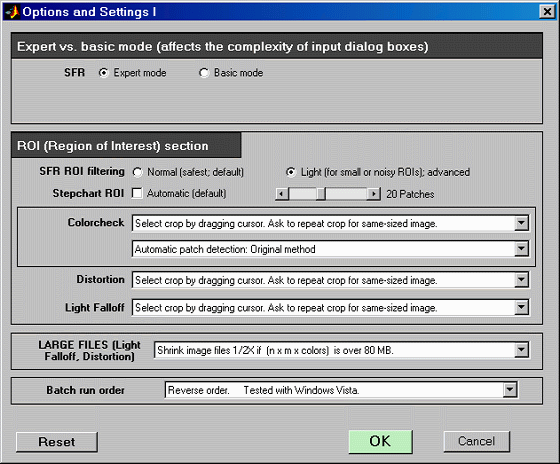The height and width of the screenshot is (464, 560).
Task: Expand the Light Falloff crop dropdown
Action: 331,308
